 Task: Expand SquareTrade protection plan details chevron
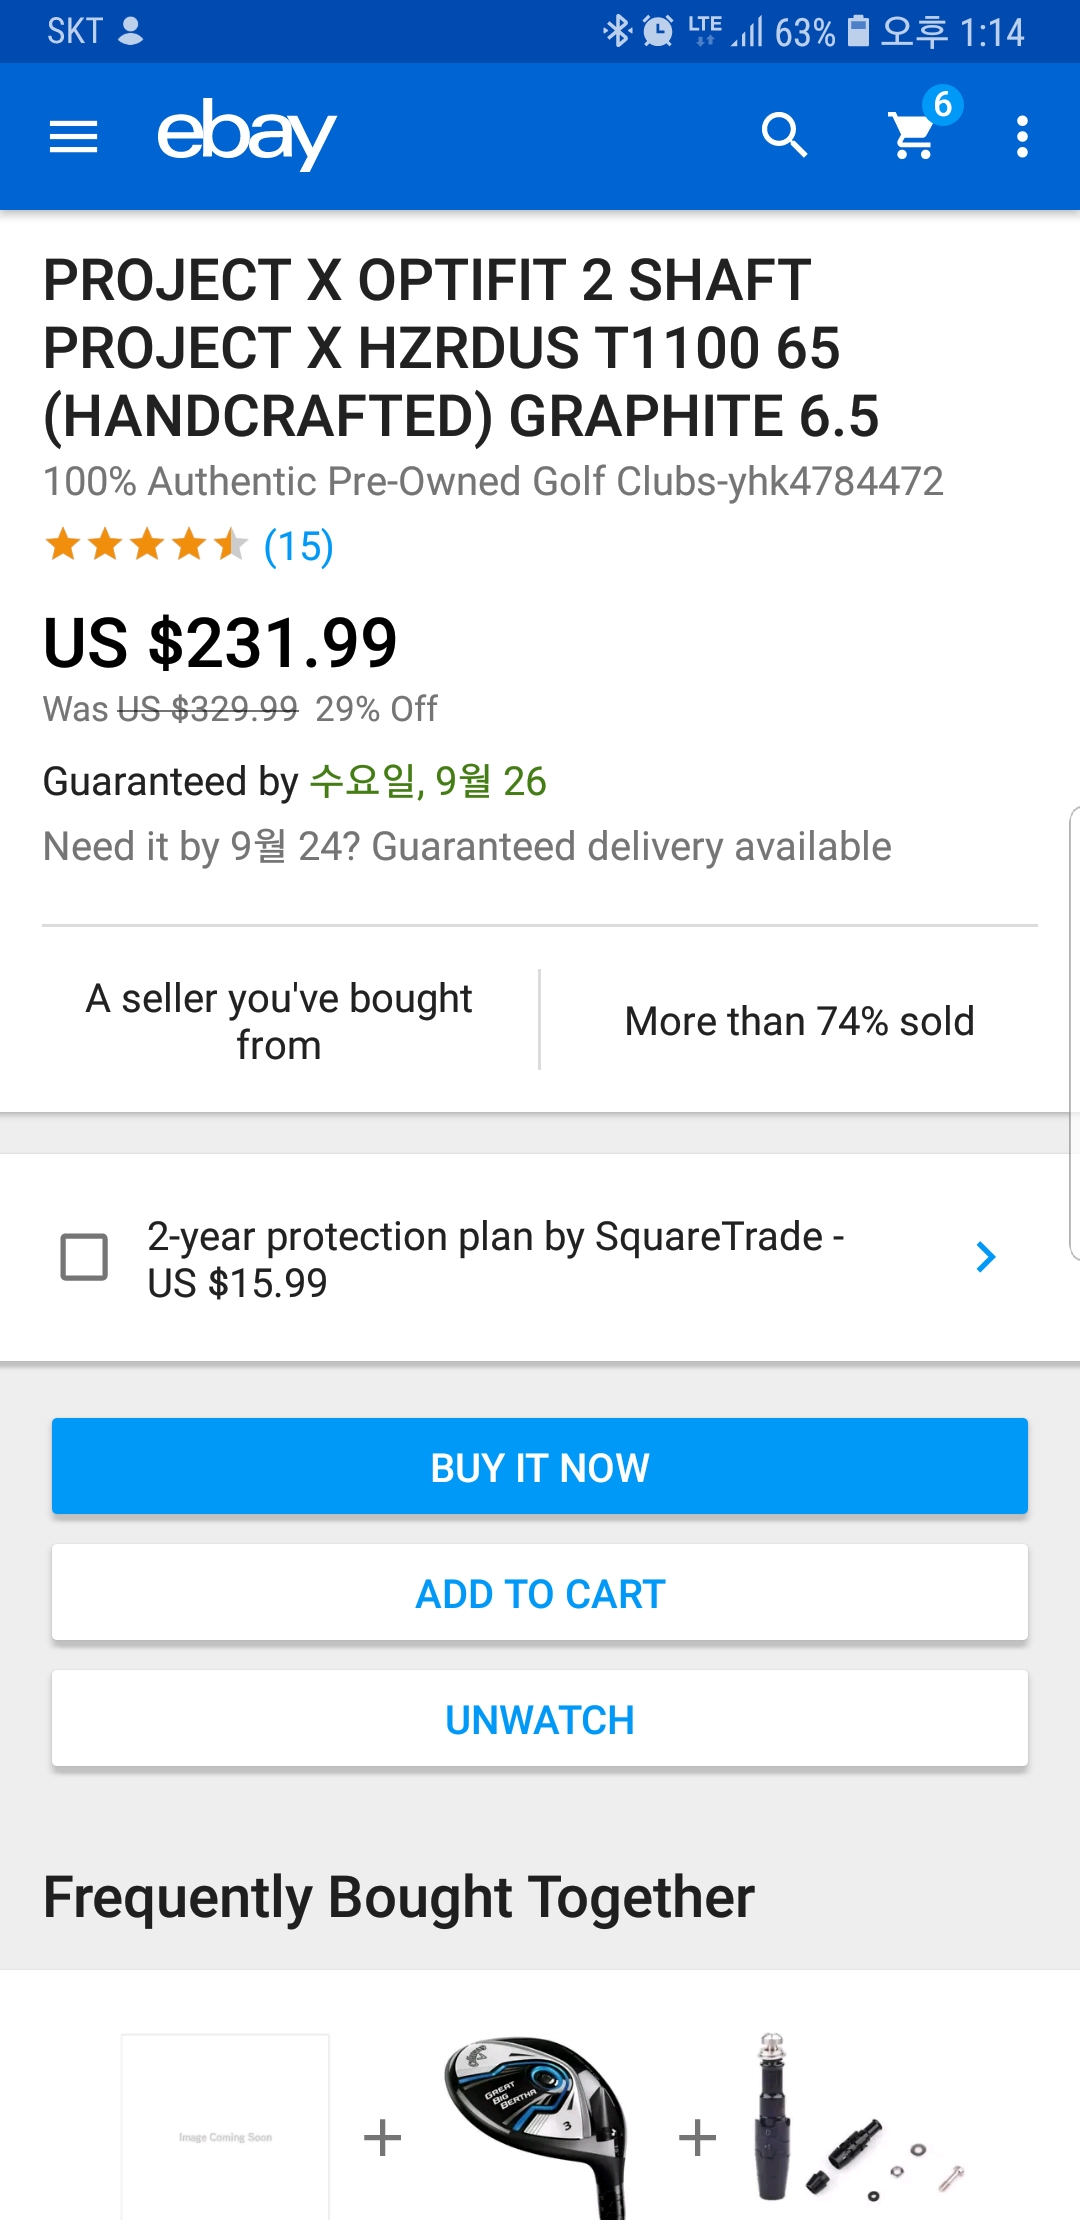pos(986,1257)
